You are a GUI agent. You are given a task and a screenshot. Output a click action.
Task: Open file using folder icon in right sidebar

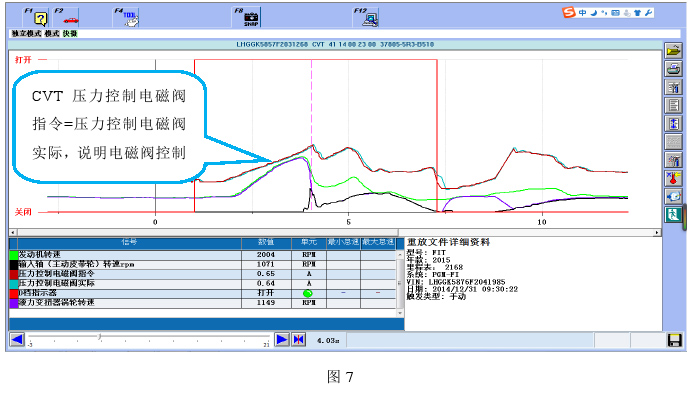tap(673, 51)
